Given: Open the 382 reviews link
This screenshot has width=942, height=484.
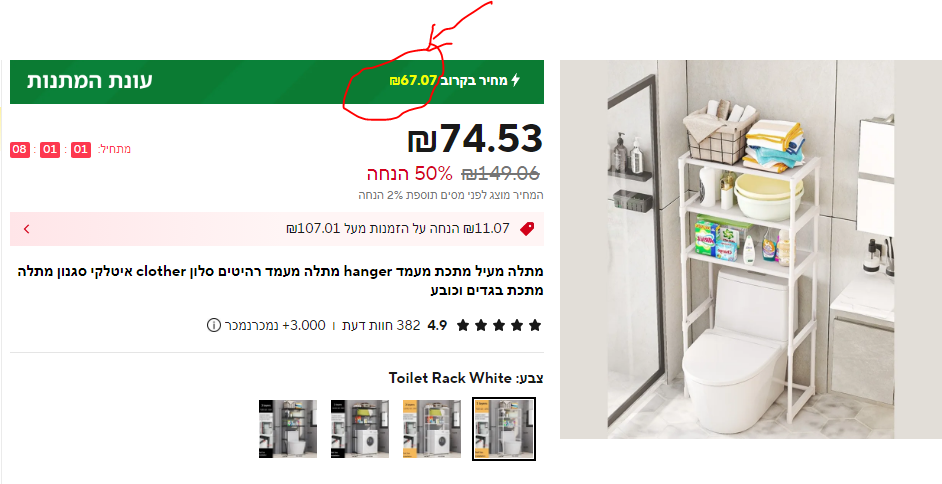Looking at the screenshot, I should click(381, 325).
